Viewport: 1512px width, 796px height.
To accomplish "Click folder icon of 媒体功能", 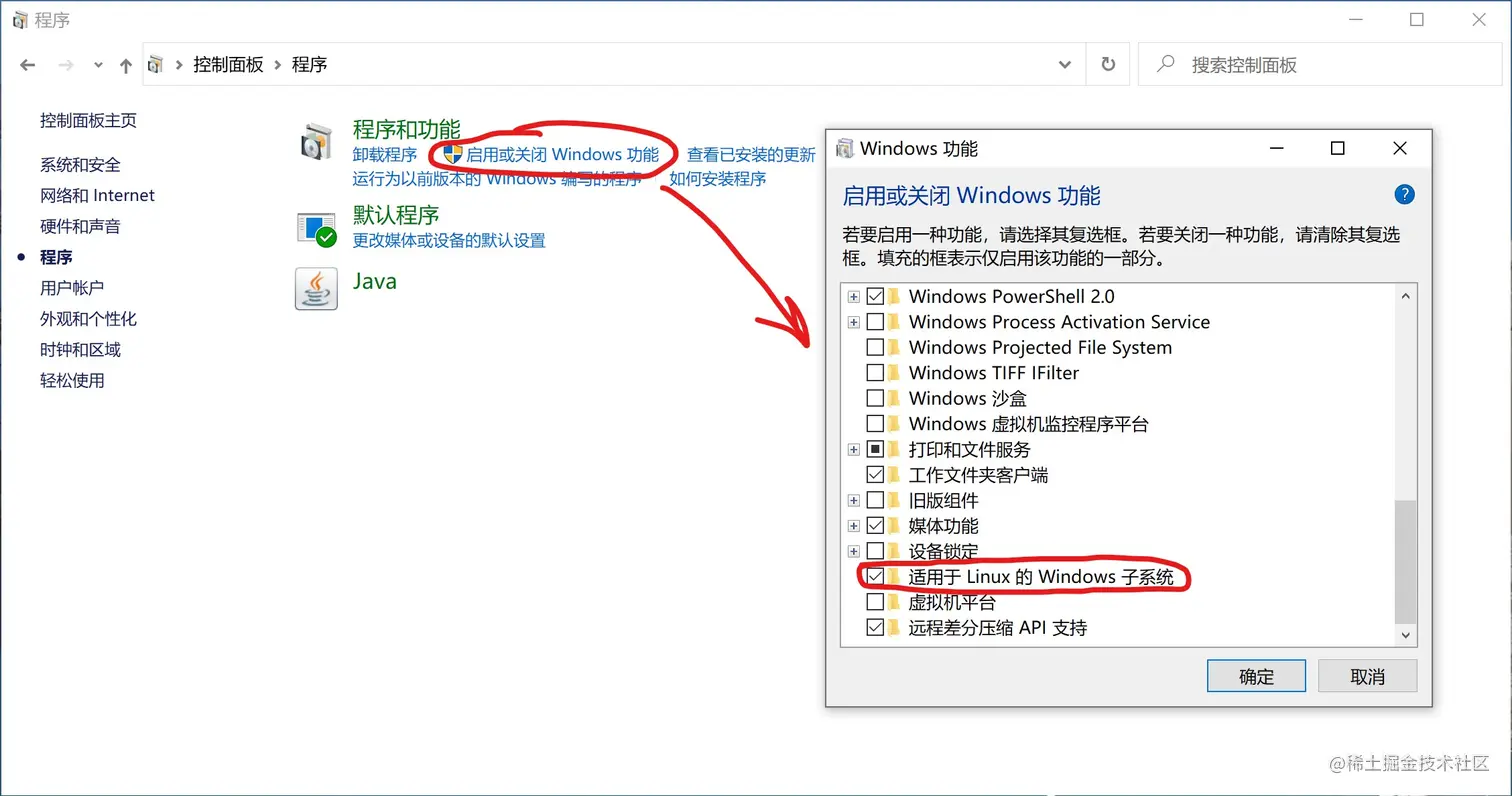I will [895, 525].
